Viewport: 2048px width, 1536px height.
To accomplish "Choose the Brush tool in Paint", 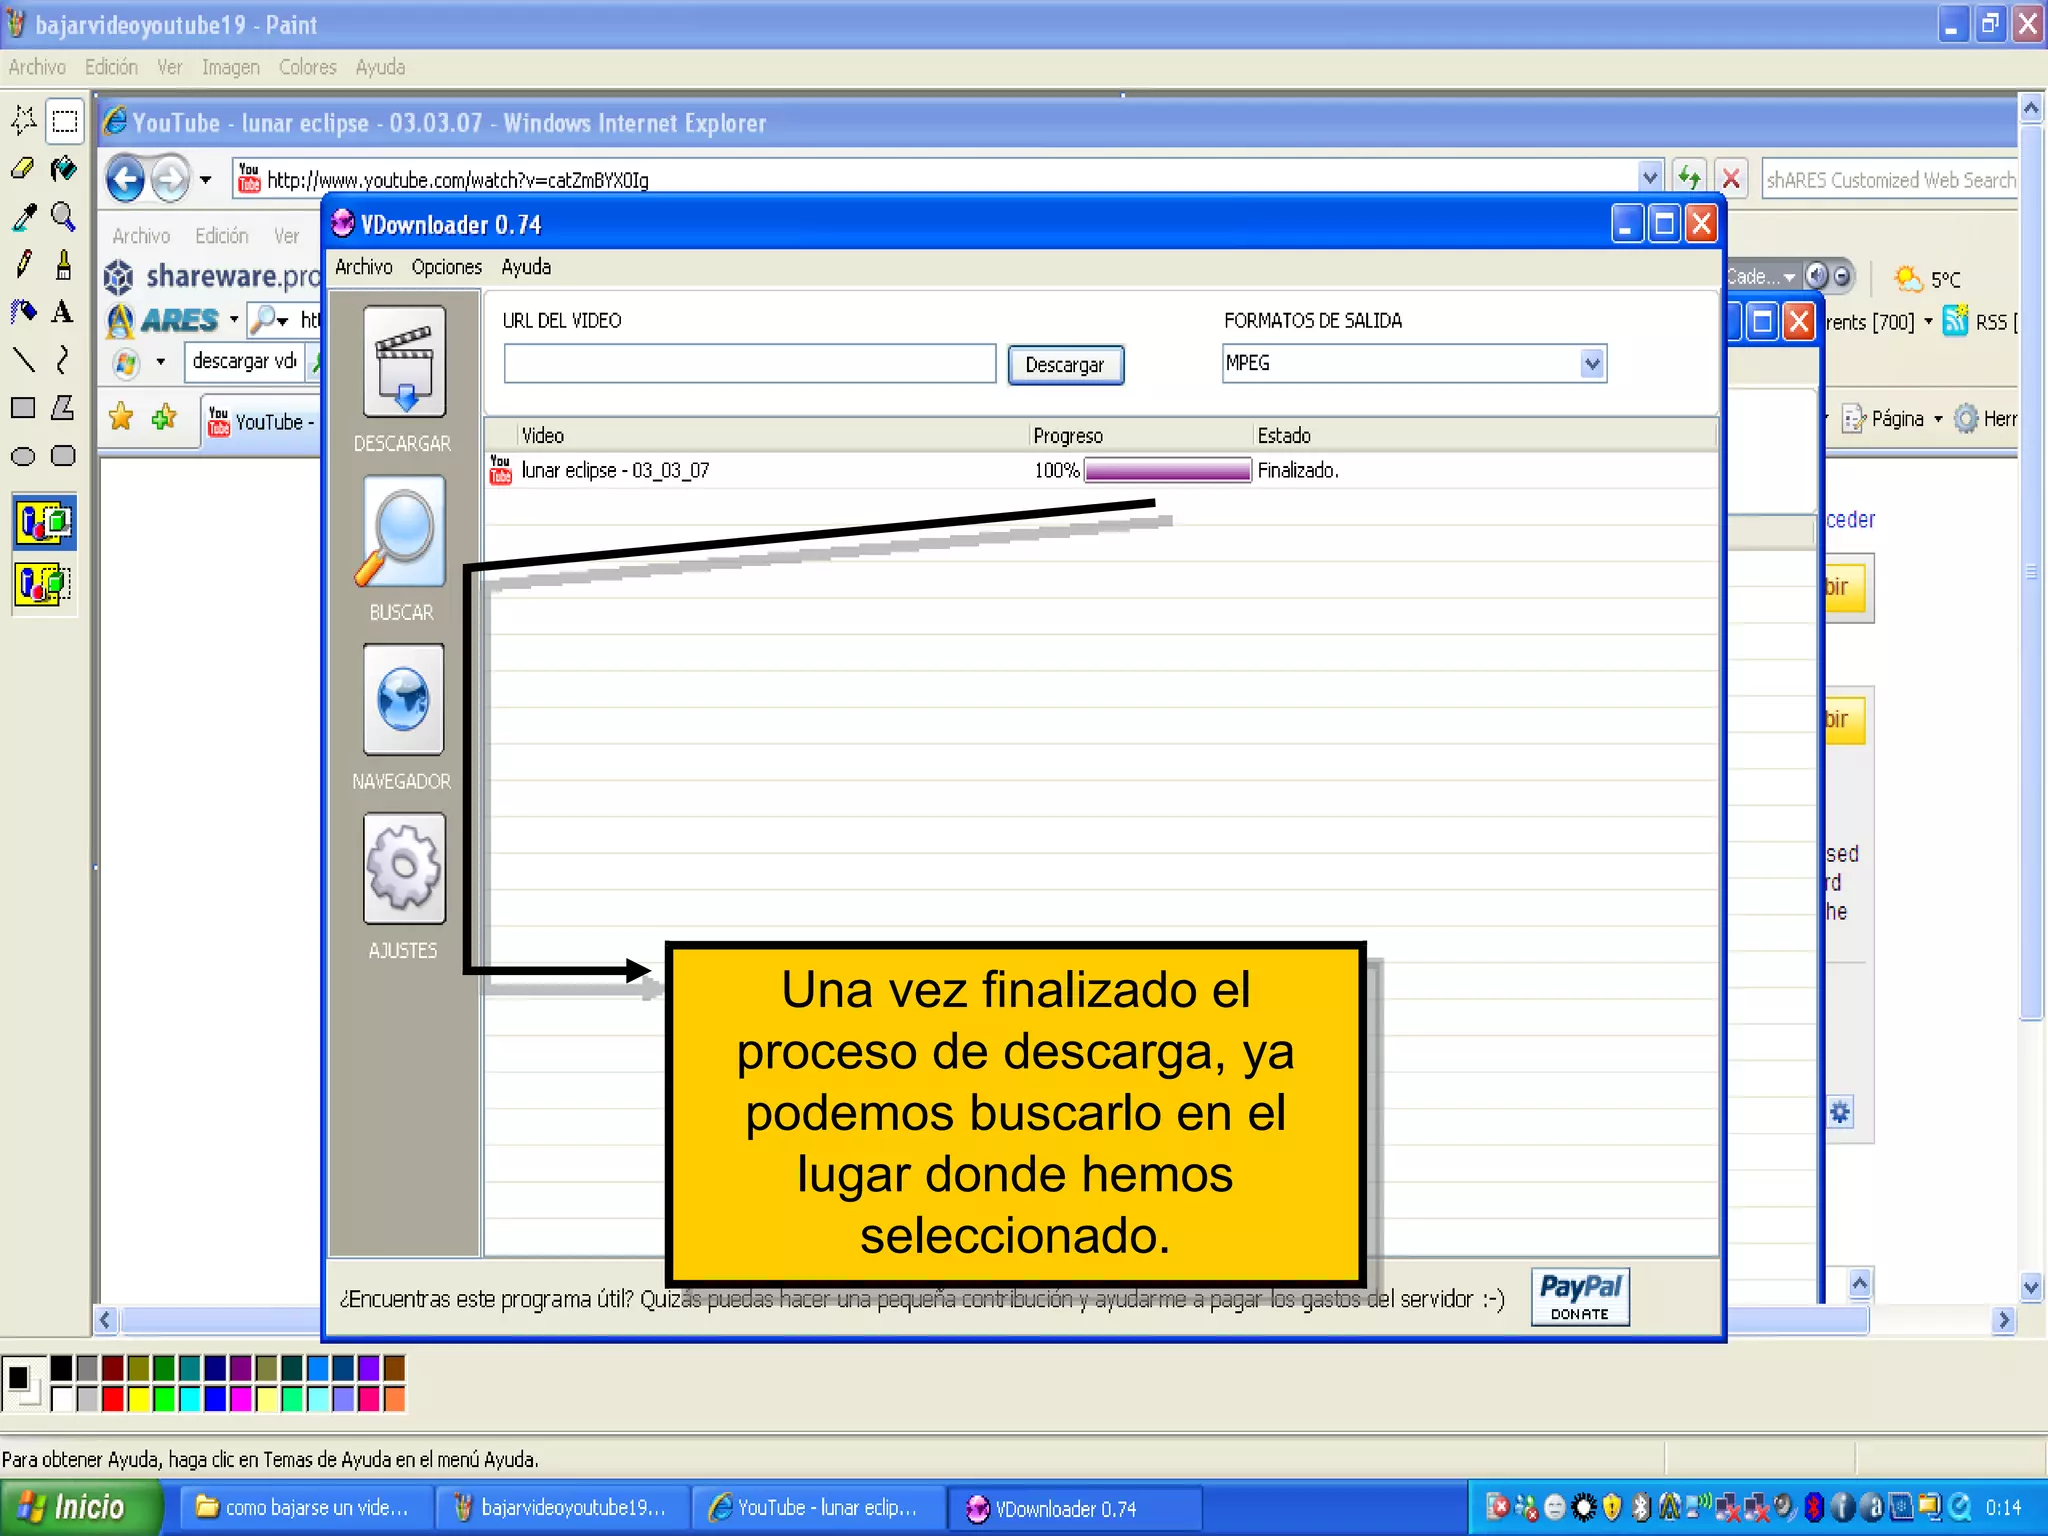I will pyautogui.click(x=64, y=265).
